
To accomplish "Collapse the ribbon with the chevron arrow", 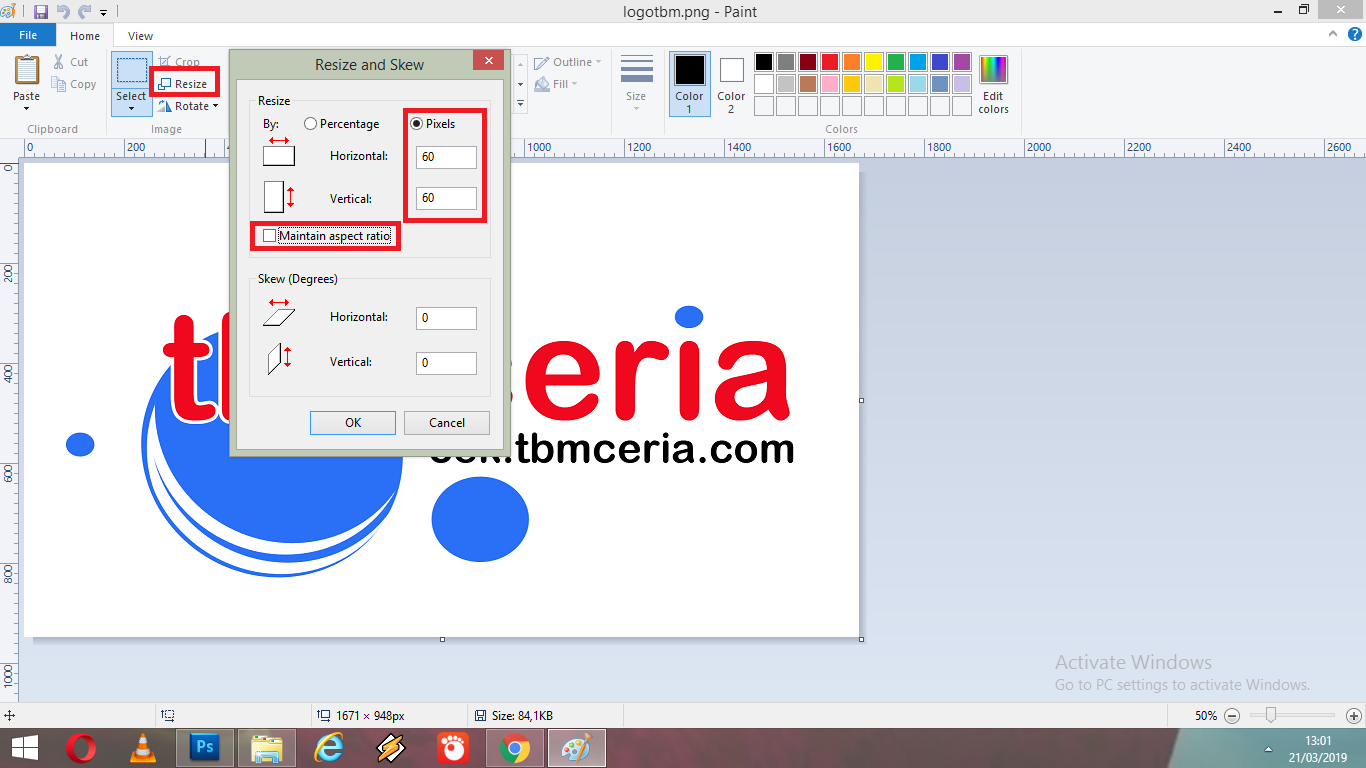I will [x=1331, y=33].
